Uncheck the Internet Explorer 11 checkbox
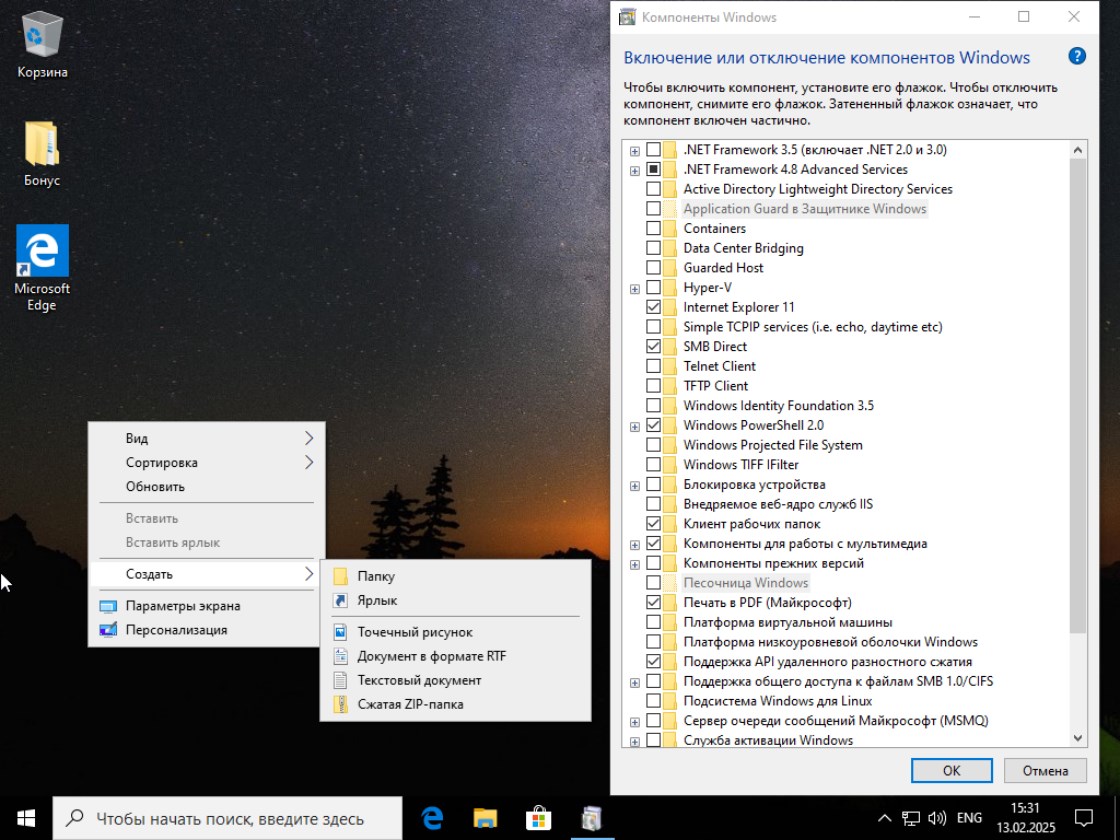This screenshot has height=840, width=1120. pos(653,307)
